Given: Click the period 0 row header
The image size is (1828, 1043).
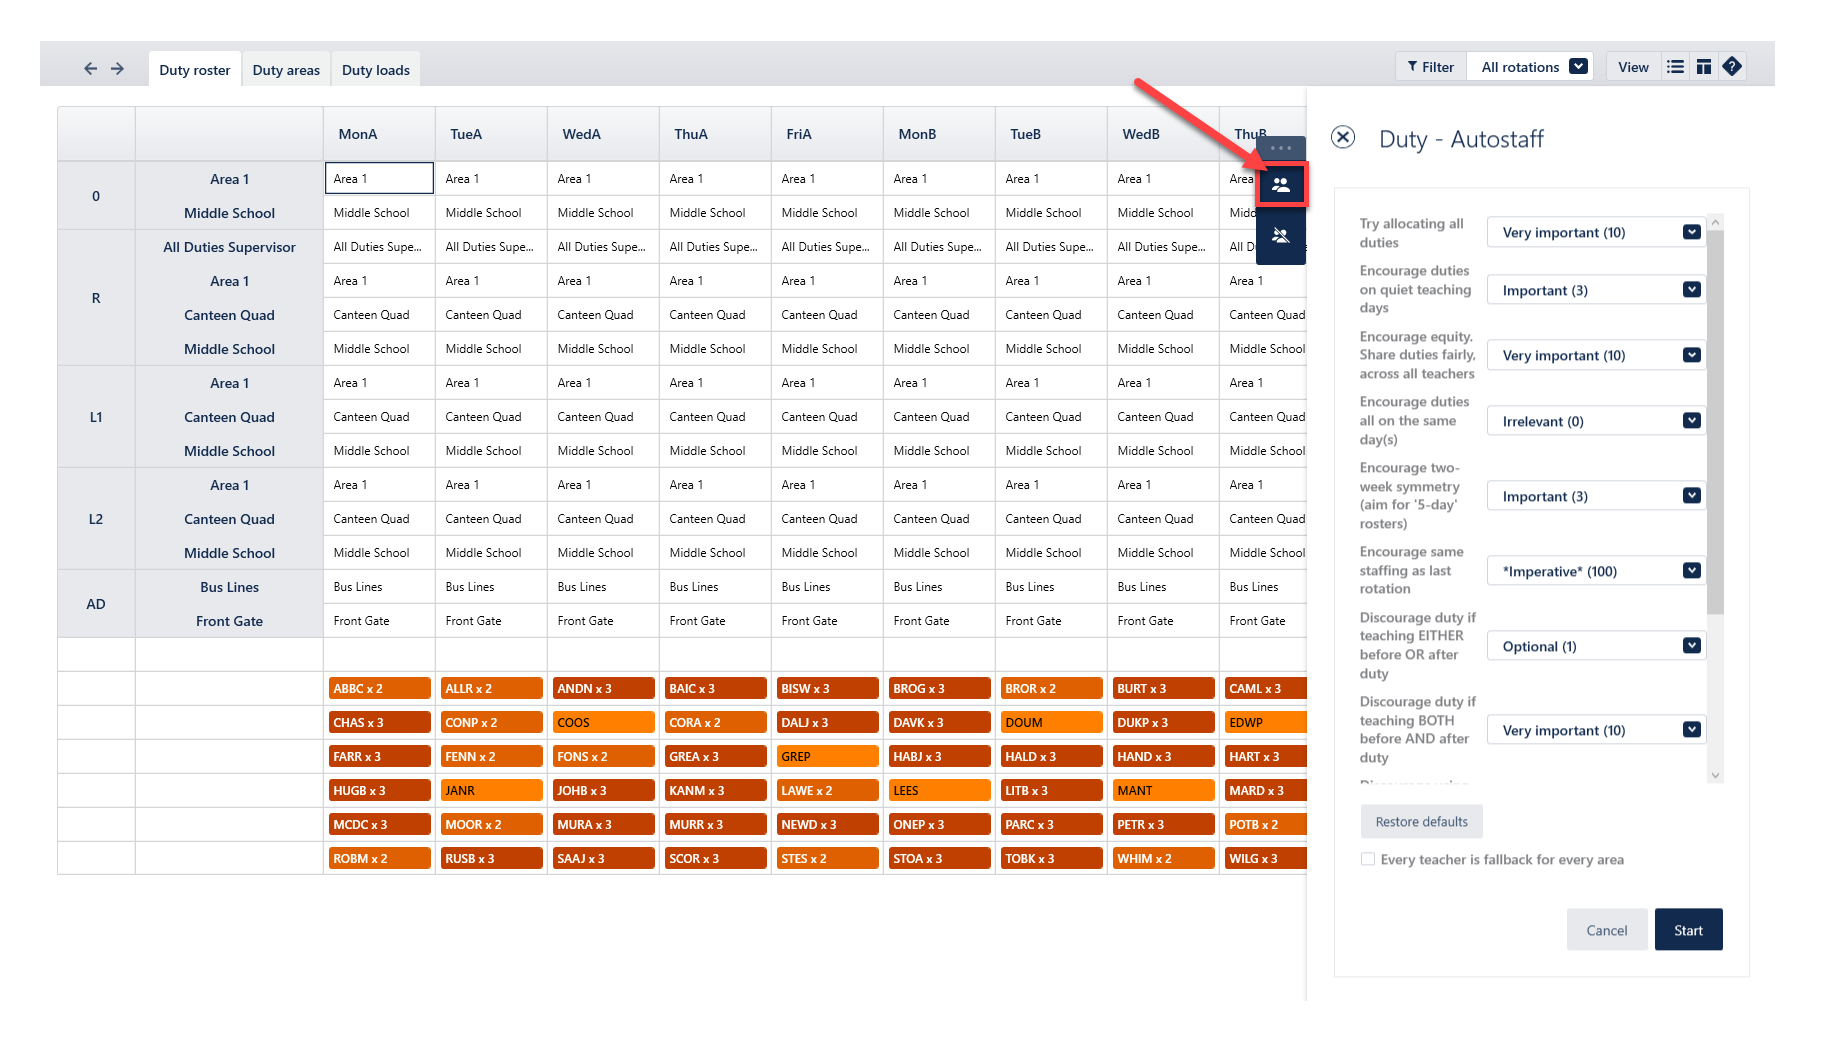Looking at the screenshot, I should click(96, 196).
